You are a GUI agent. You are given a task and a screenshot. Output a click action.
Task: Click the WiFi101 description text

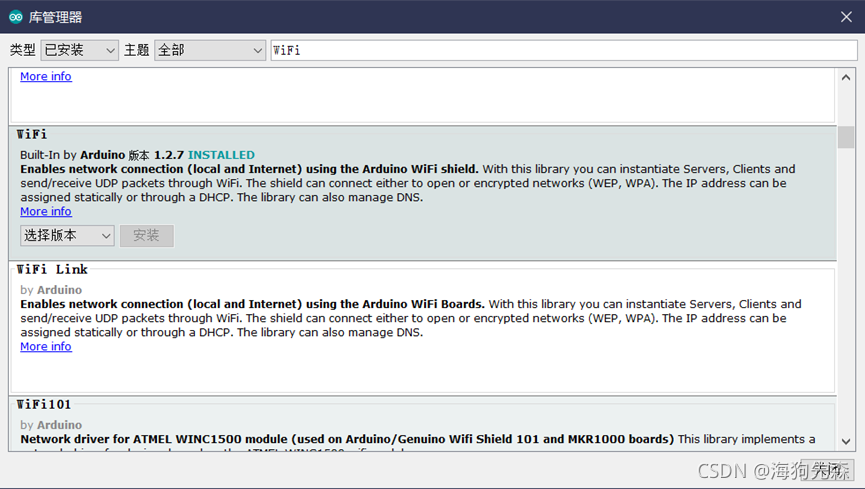point(418,439)
